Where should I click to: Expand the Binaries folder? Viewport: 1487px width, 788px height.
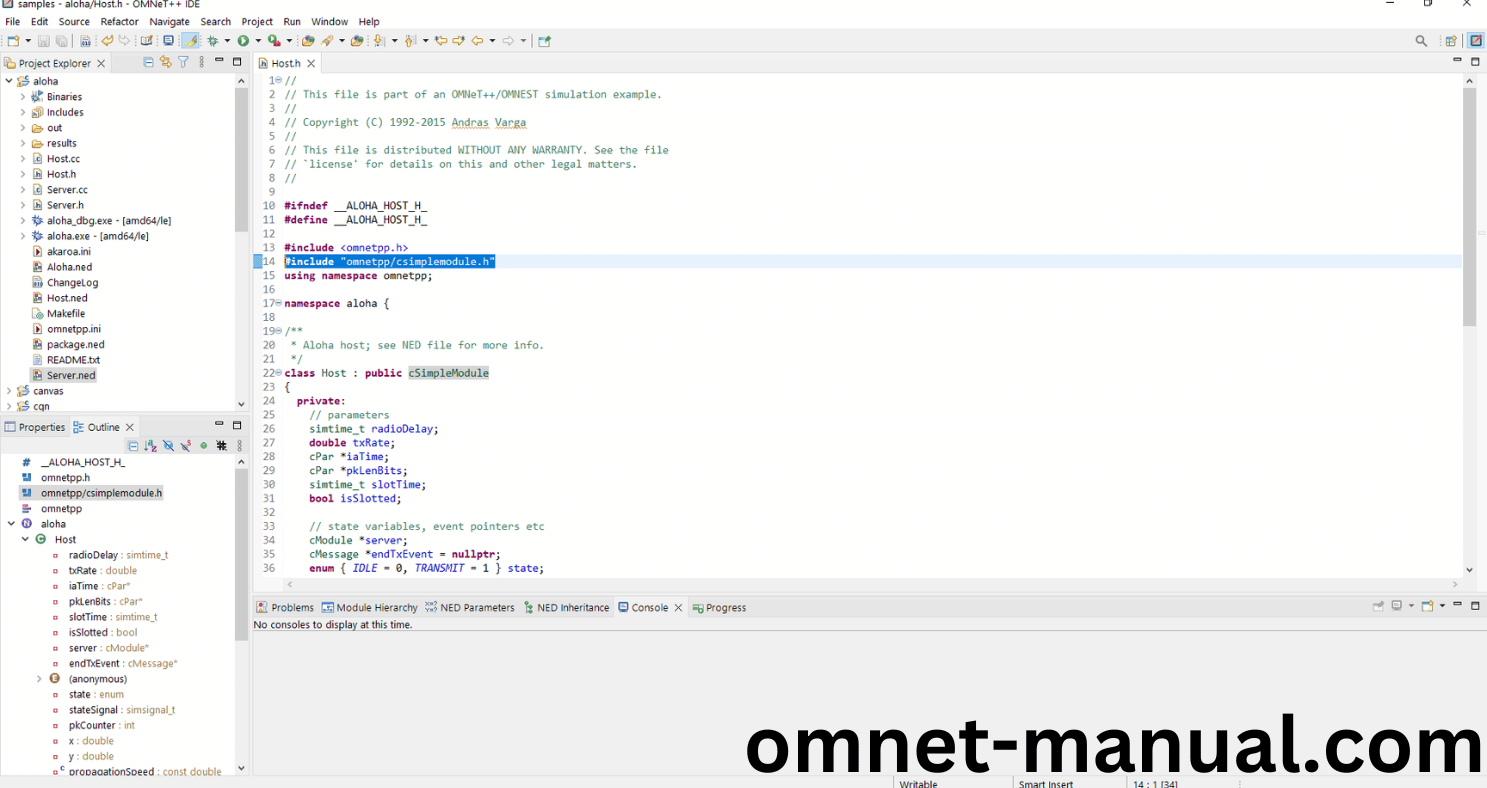[x=22, y=96]
